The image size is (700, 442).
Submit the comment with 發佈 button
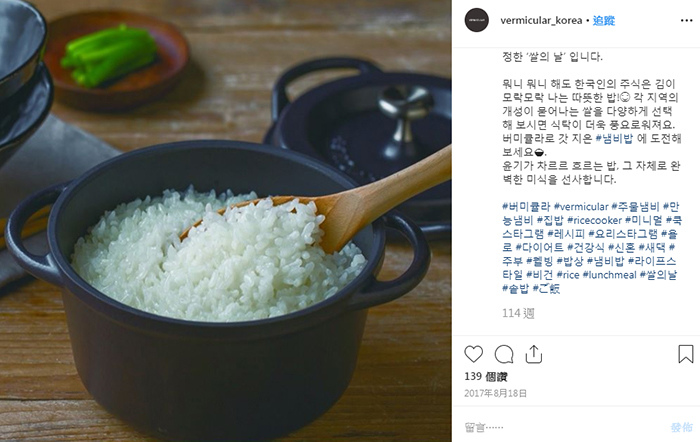[x=681, y=427]
